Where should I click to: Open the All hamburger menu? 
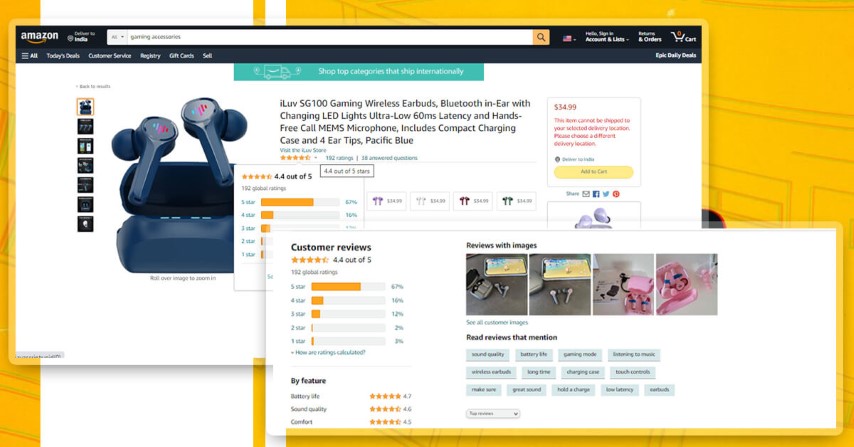pos(29,56)
